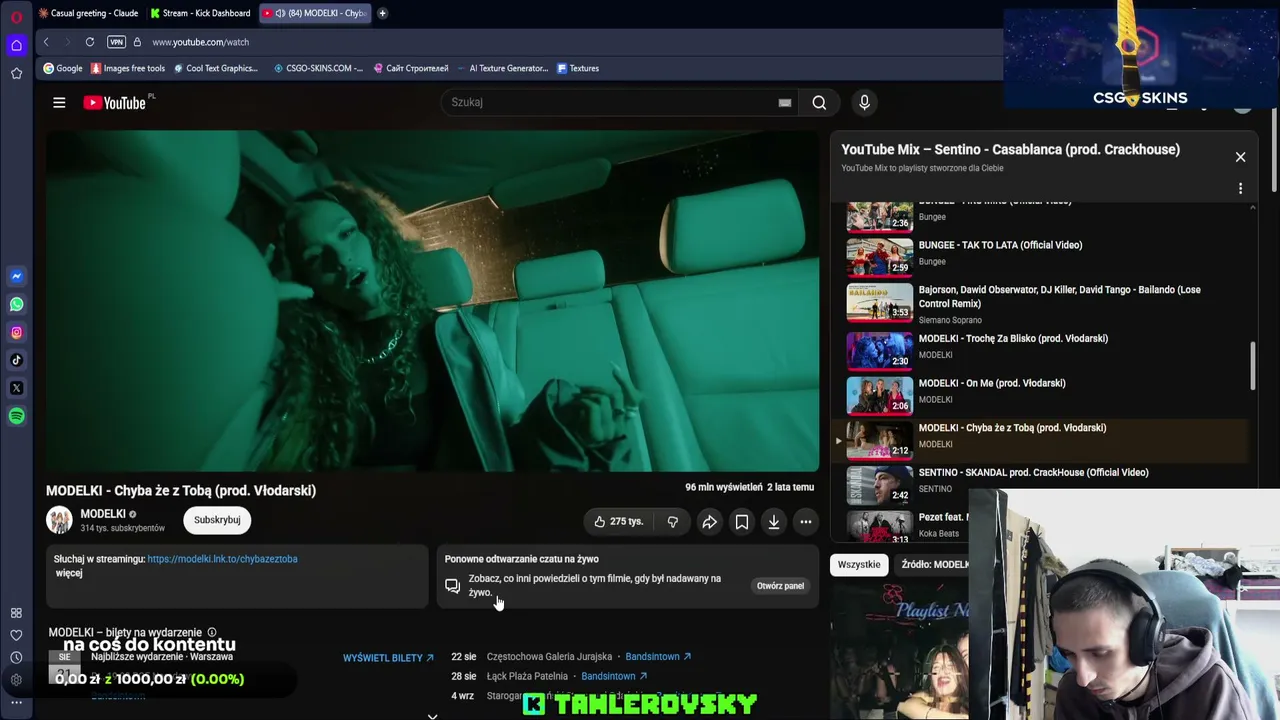Expand the description with więcej
The image size is (1280, 720).
pyautogui.click(x=69, y=573)
